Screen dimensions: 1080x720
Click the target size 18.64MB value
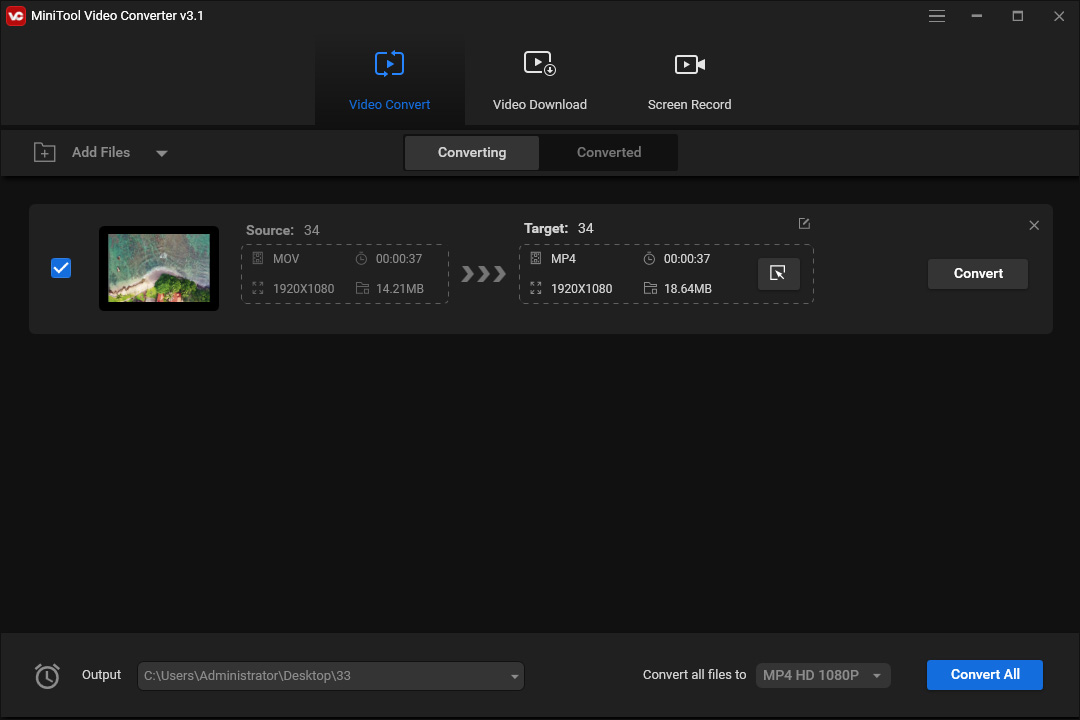coord(687,289)
